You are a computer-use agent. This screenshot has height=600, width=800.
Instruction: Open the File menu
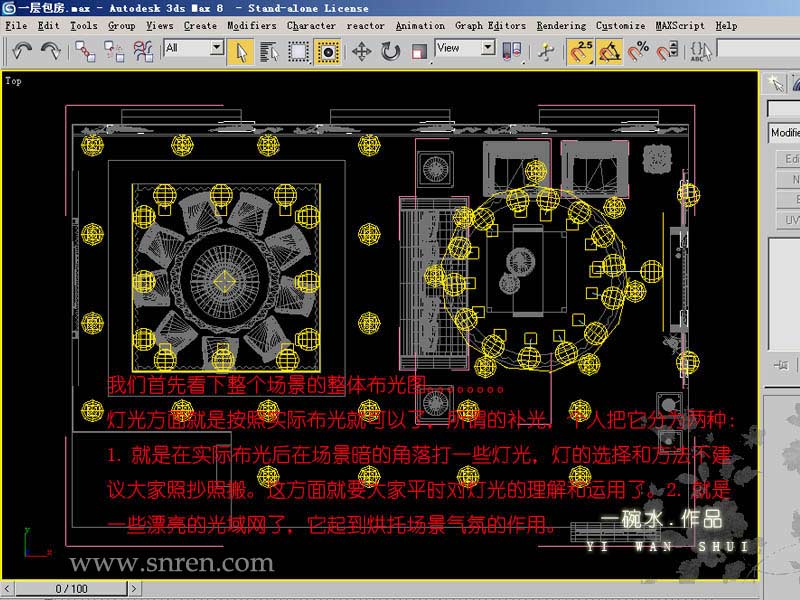(x=16, y=26)
